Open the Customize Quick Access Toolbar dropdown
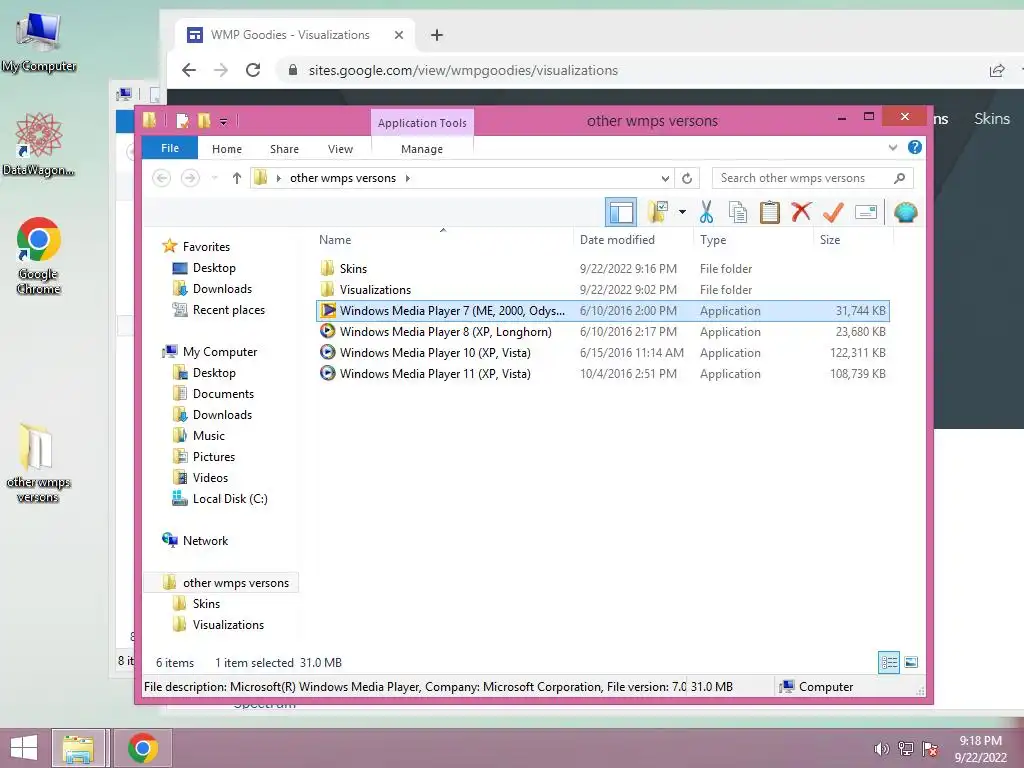 (223, 121)
